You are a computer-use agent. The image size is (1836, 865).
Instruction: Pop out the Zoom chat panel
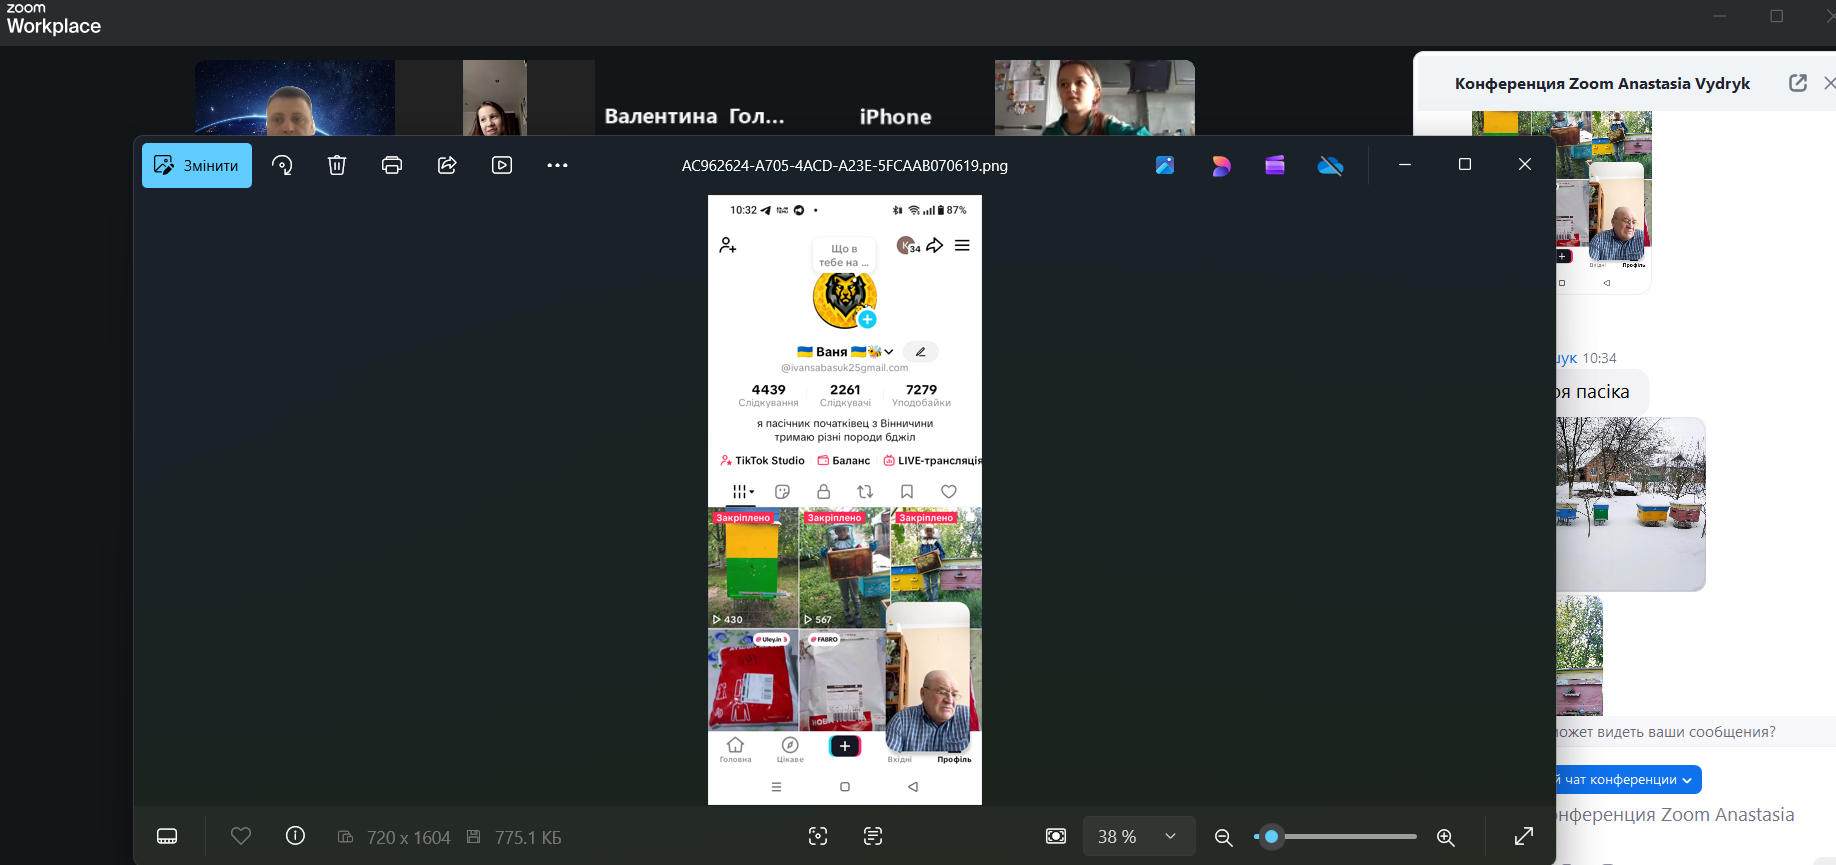click(x=1797, y=83)
